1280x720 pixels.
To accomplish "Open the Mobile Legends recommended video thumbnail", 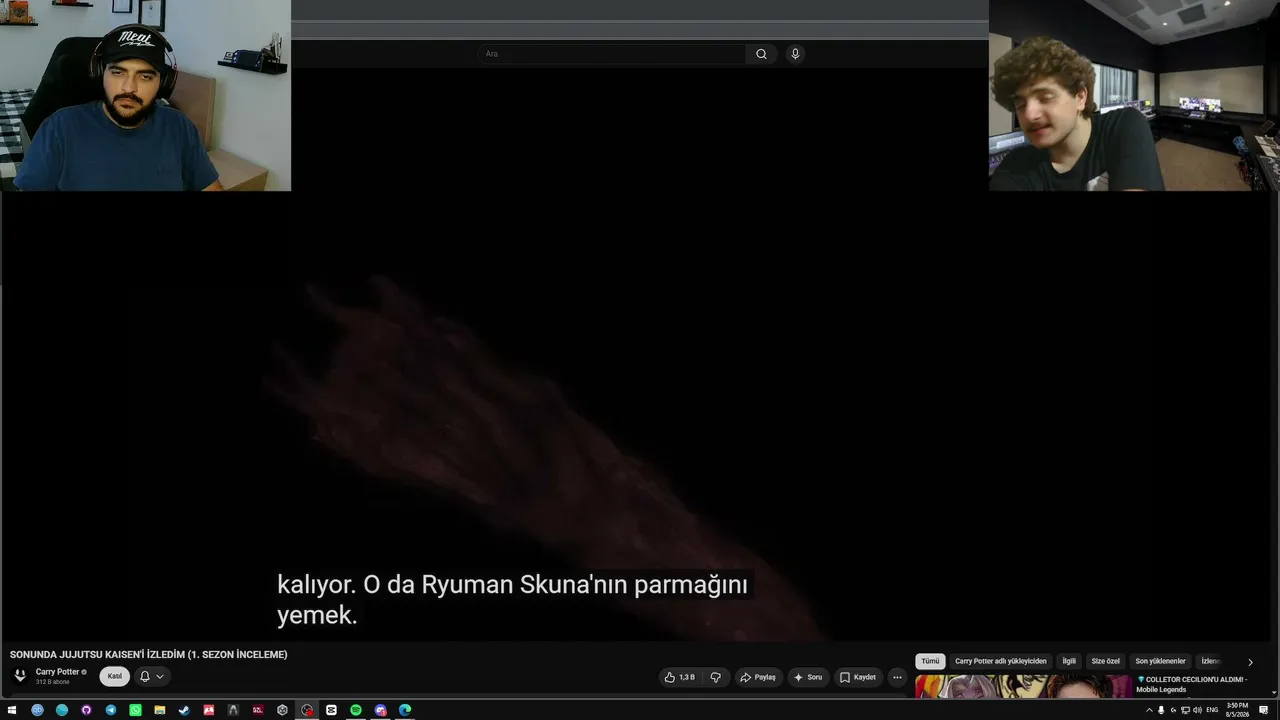I will pyautogui.click(x=1023, y=687).
